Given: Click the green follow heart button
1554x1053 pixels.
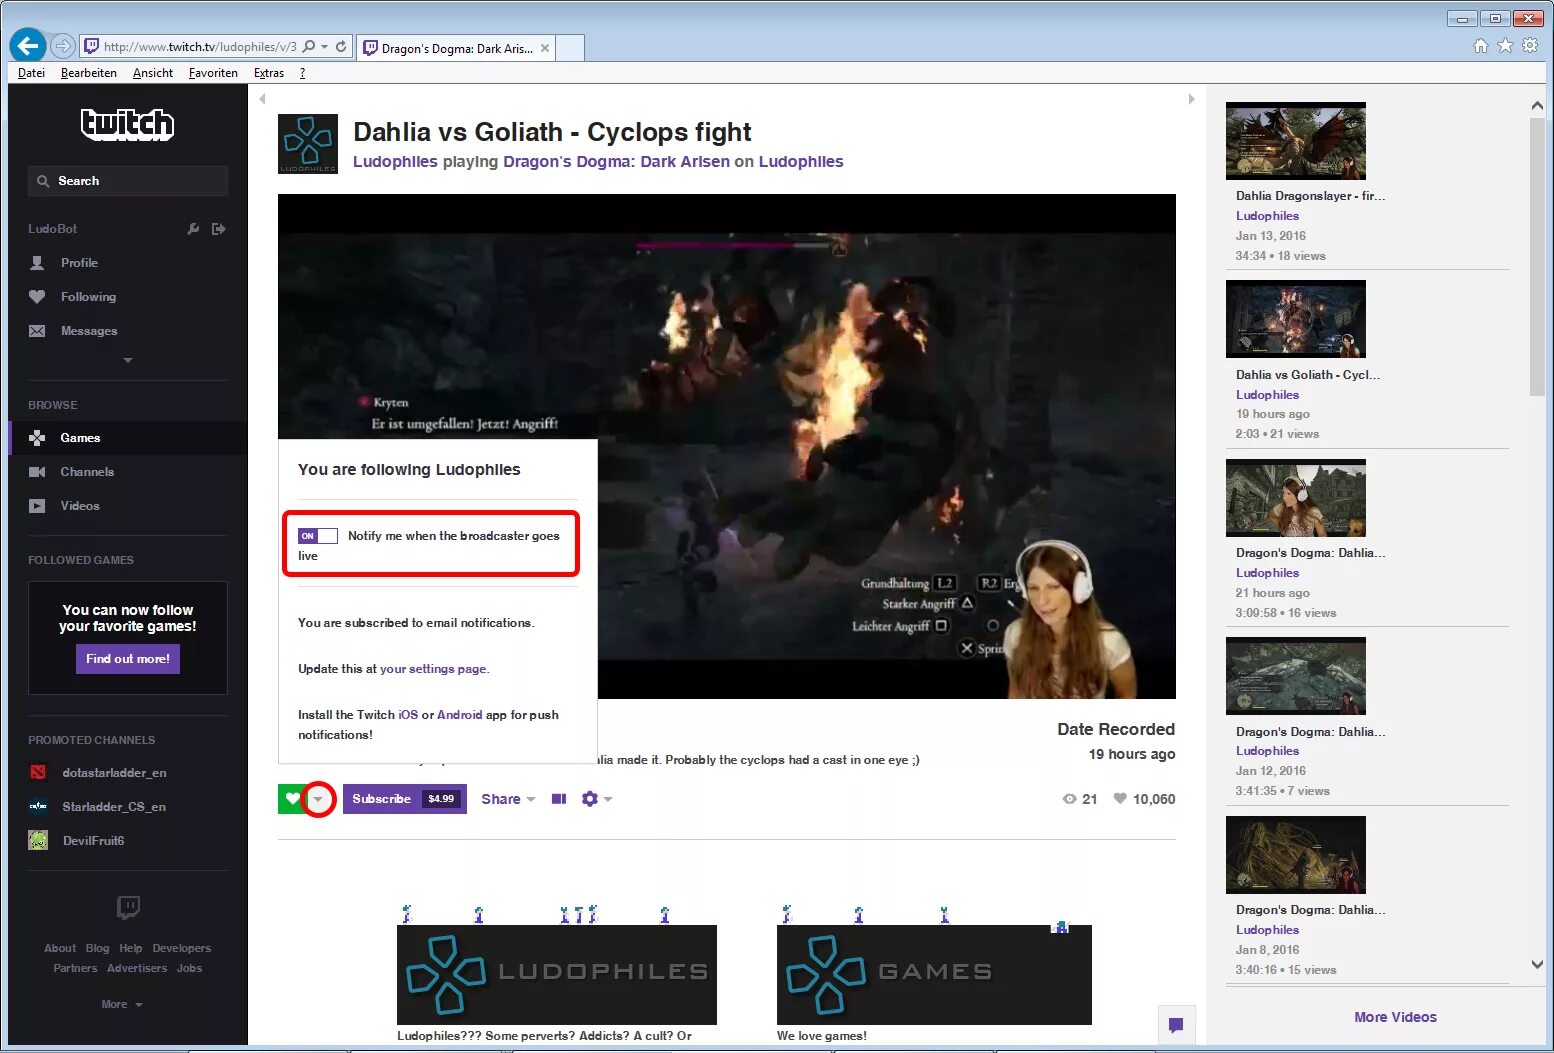Looking at the screenshot, I should tap(292, 799).
